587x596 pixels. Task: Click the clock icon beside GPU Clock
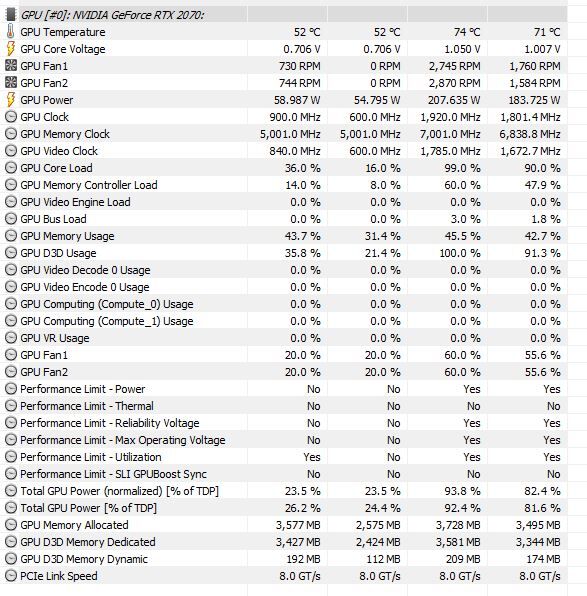click(x=11, y=117)
